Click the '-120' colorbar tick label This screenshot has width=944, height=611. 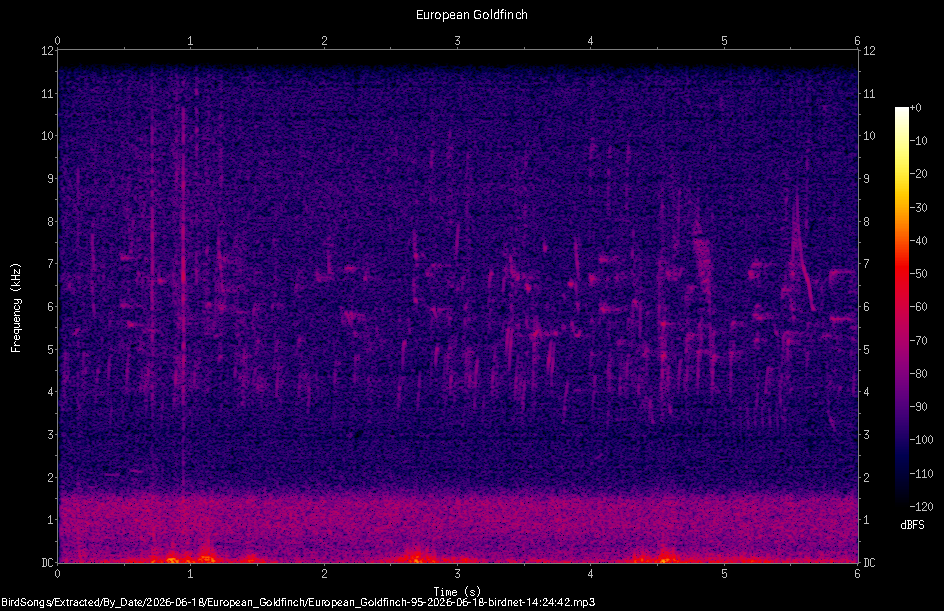921,507
